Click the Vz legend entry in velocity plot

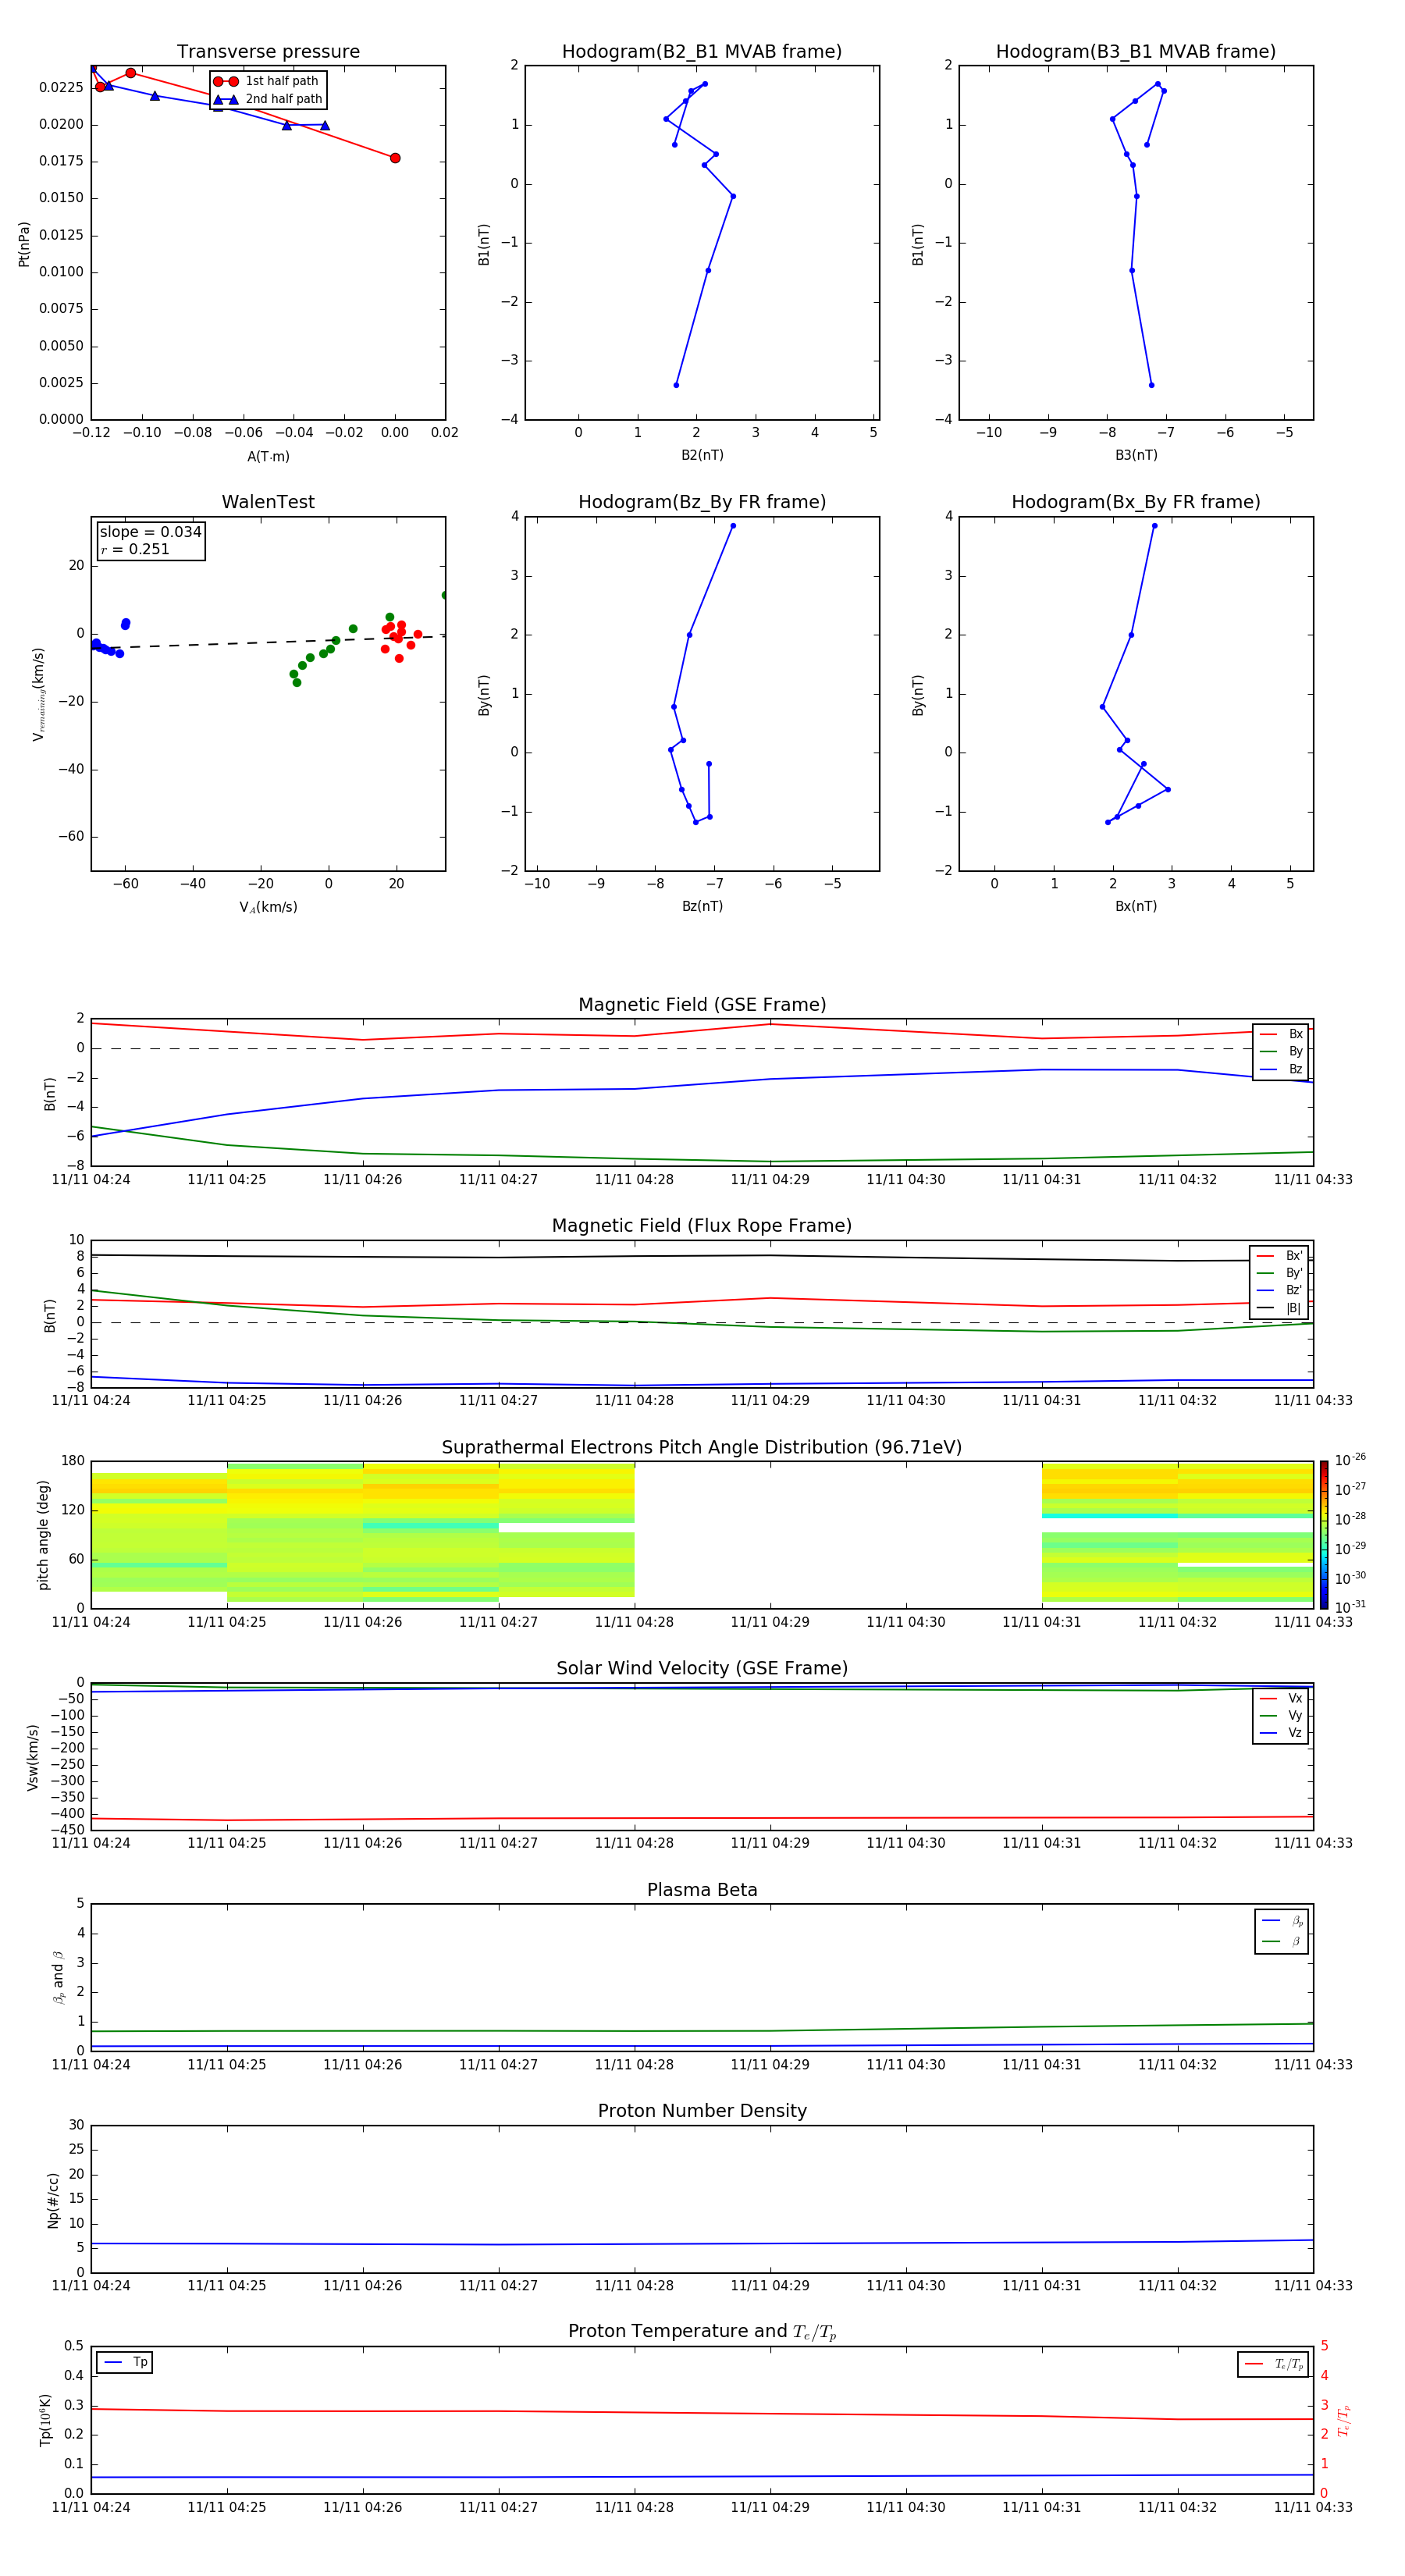coord(1281,1733)
